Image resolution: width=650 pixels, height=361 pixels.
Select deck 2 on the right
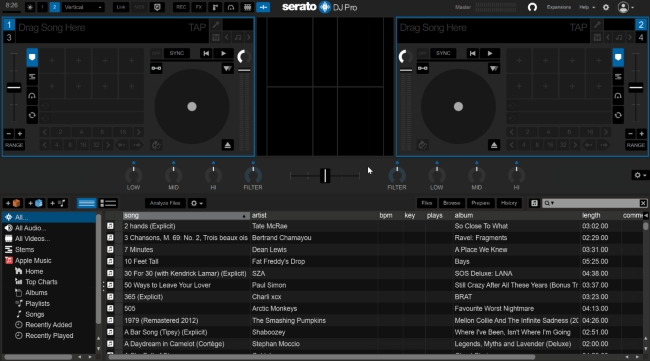pos(641,25)
